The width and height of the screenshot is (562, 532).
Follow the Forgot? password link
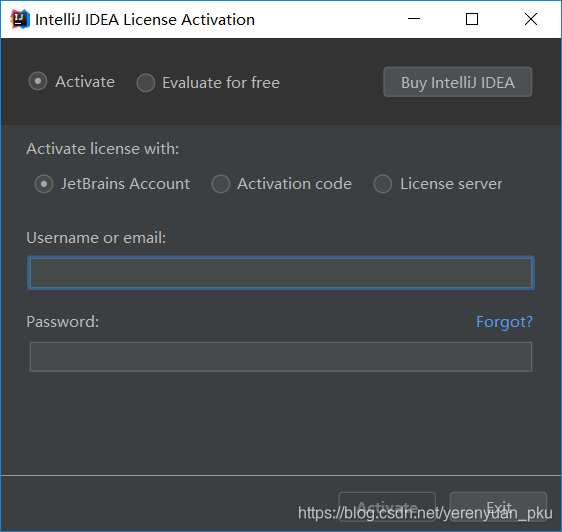(x=504, y=322)
